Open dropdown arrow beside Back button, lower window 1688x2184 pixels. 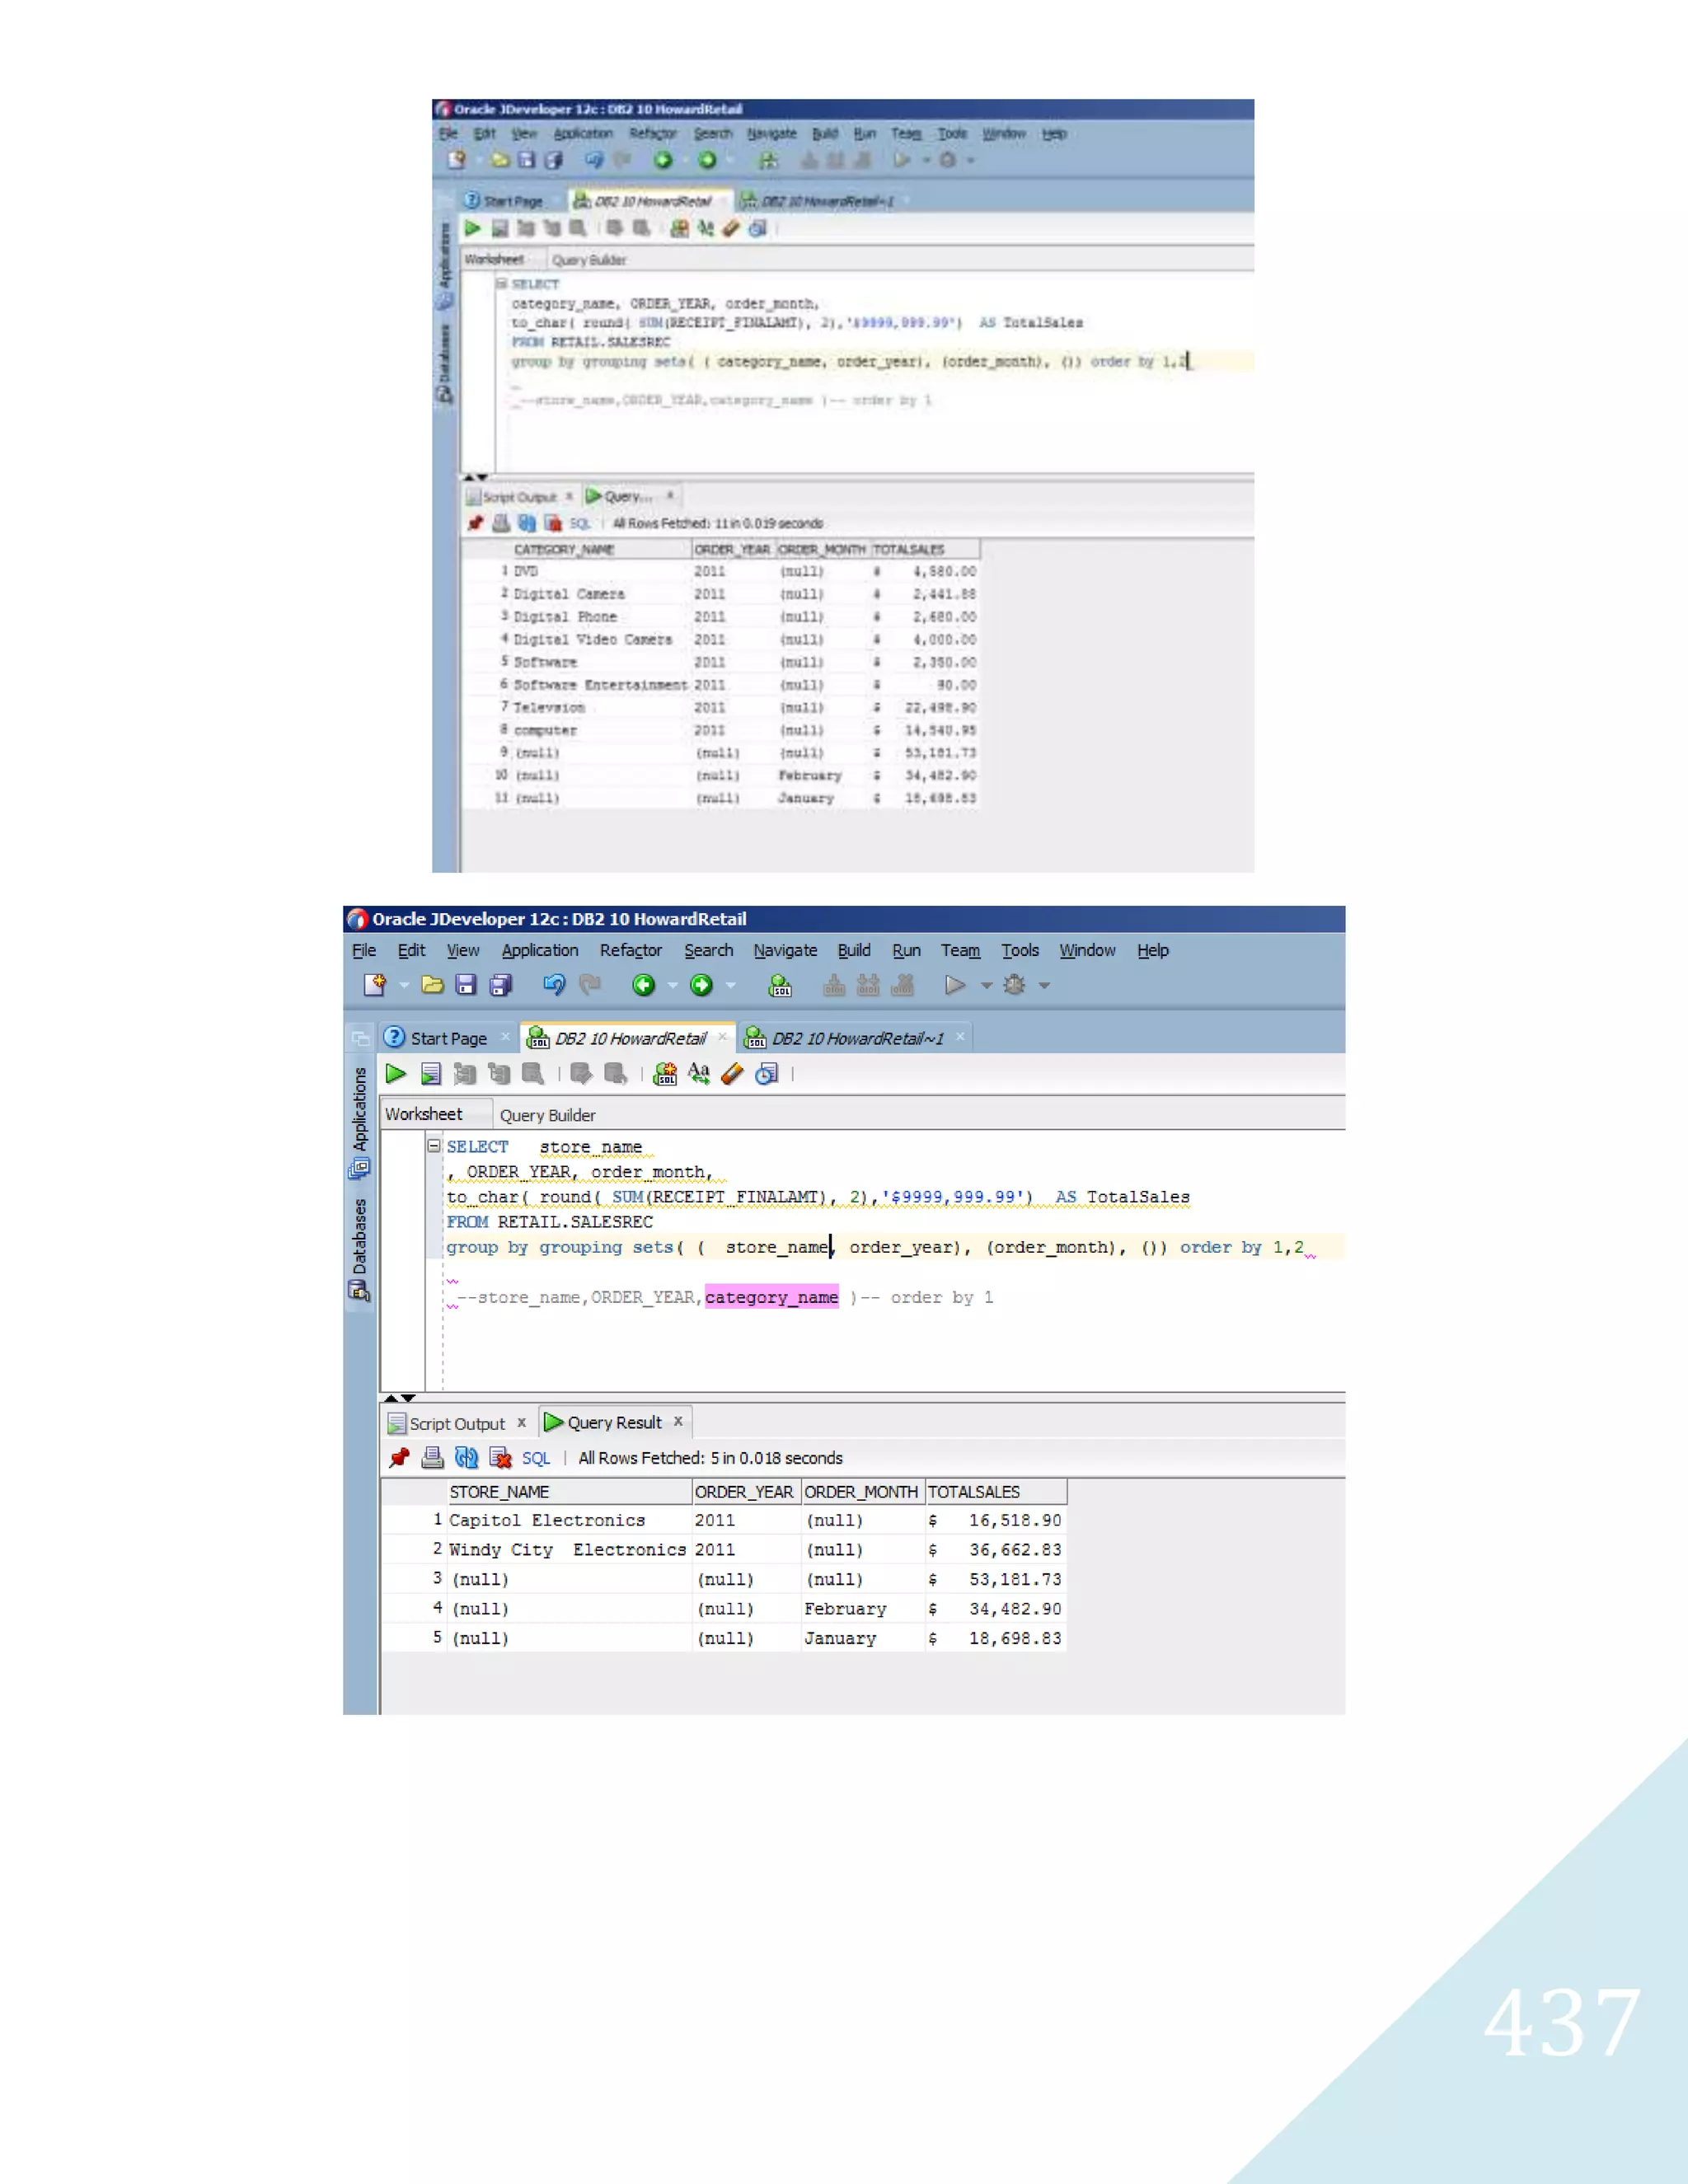pyautogui.click(x=672, y=986)
